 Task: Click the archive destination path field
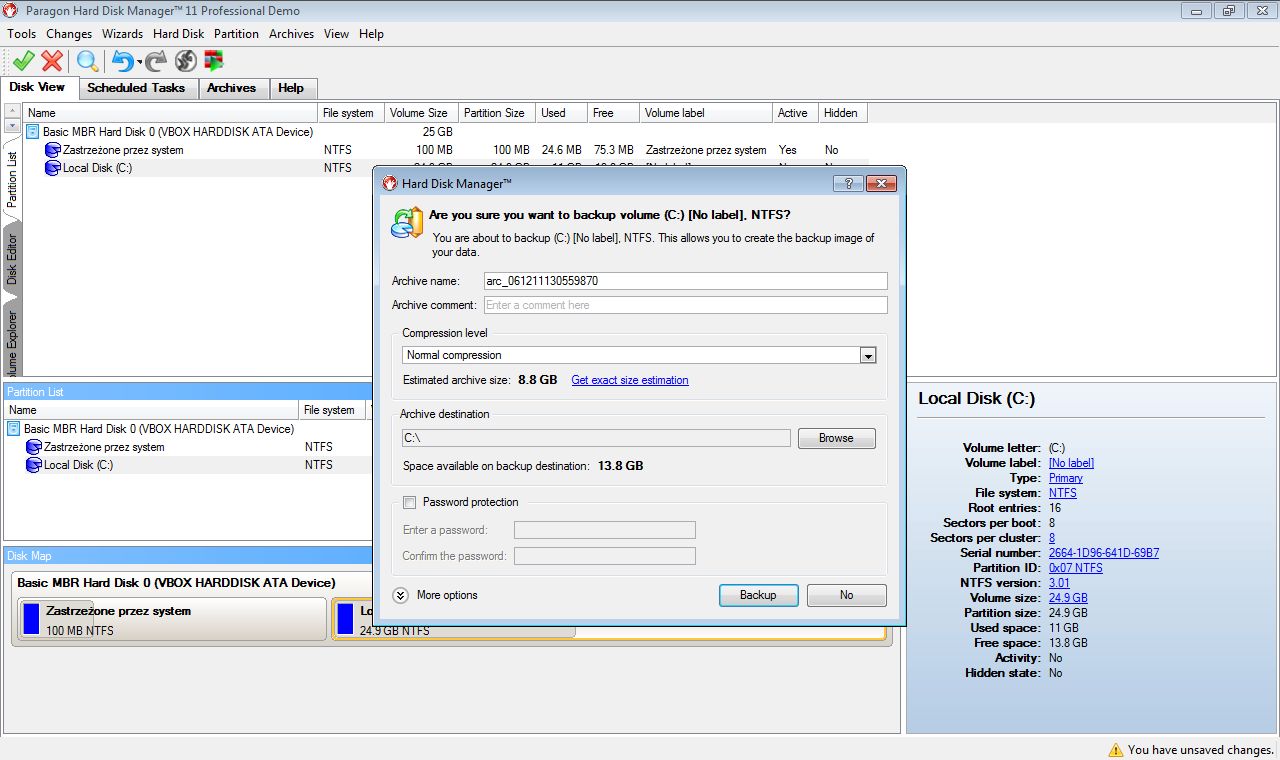595,438
